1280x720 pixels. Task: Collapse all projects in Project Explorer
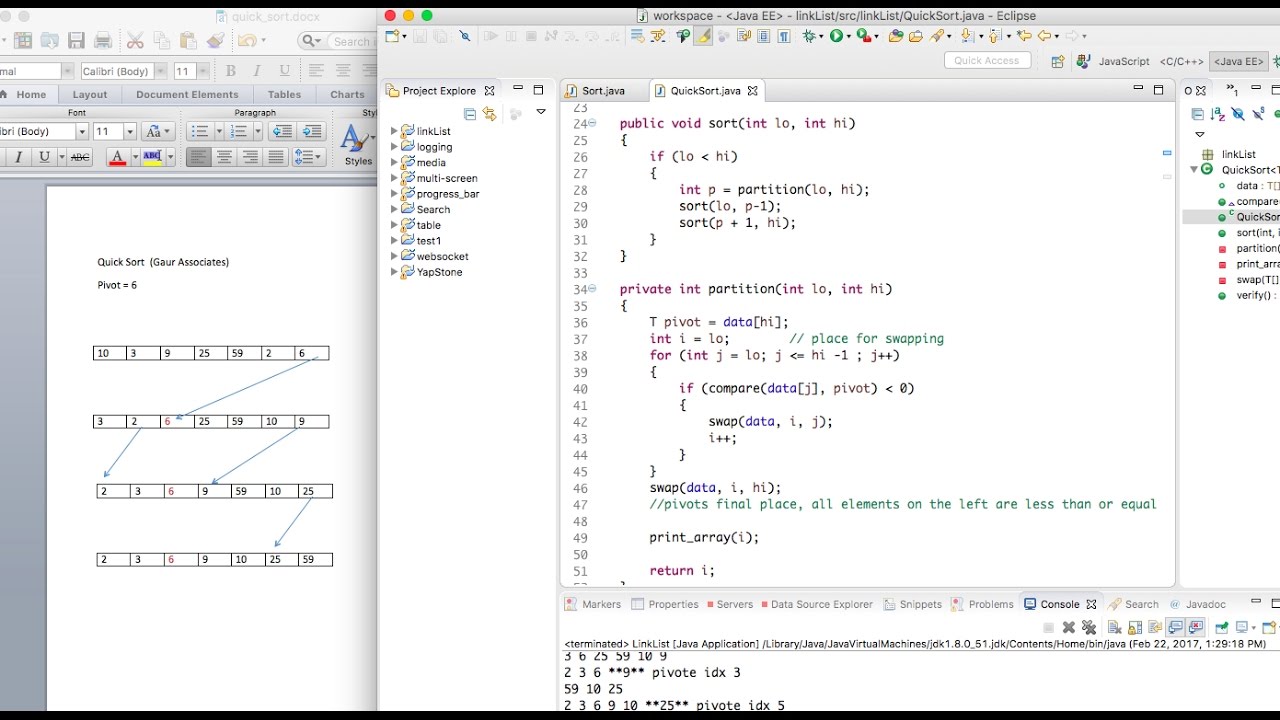tap(469, 114)
